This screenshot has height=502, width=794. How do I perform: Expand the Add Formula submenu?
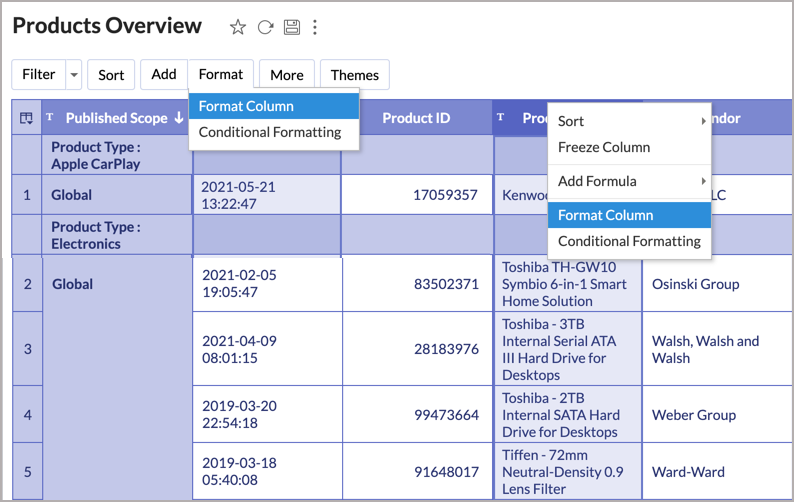click(x=629, y=181)
